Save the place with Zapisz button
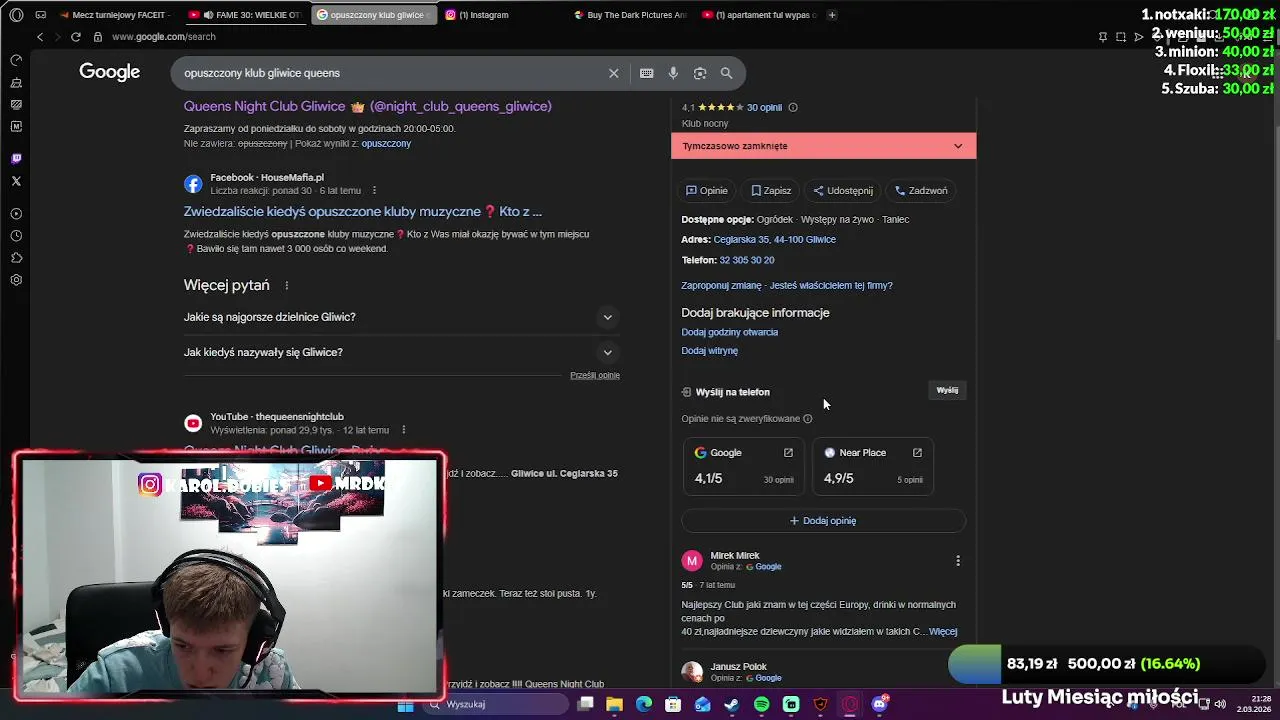1280x720 pixels. (x=771, y=190)
